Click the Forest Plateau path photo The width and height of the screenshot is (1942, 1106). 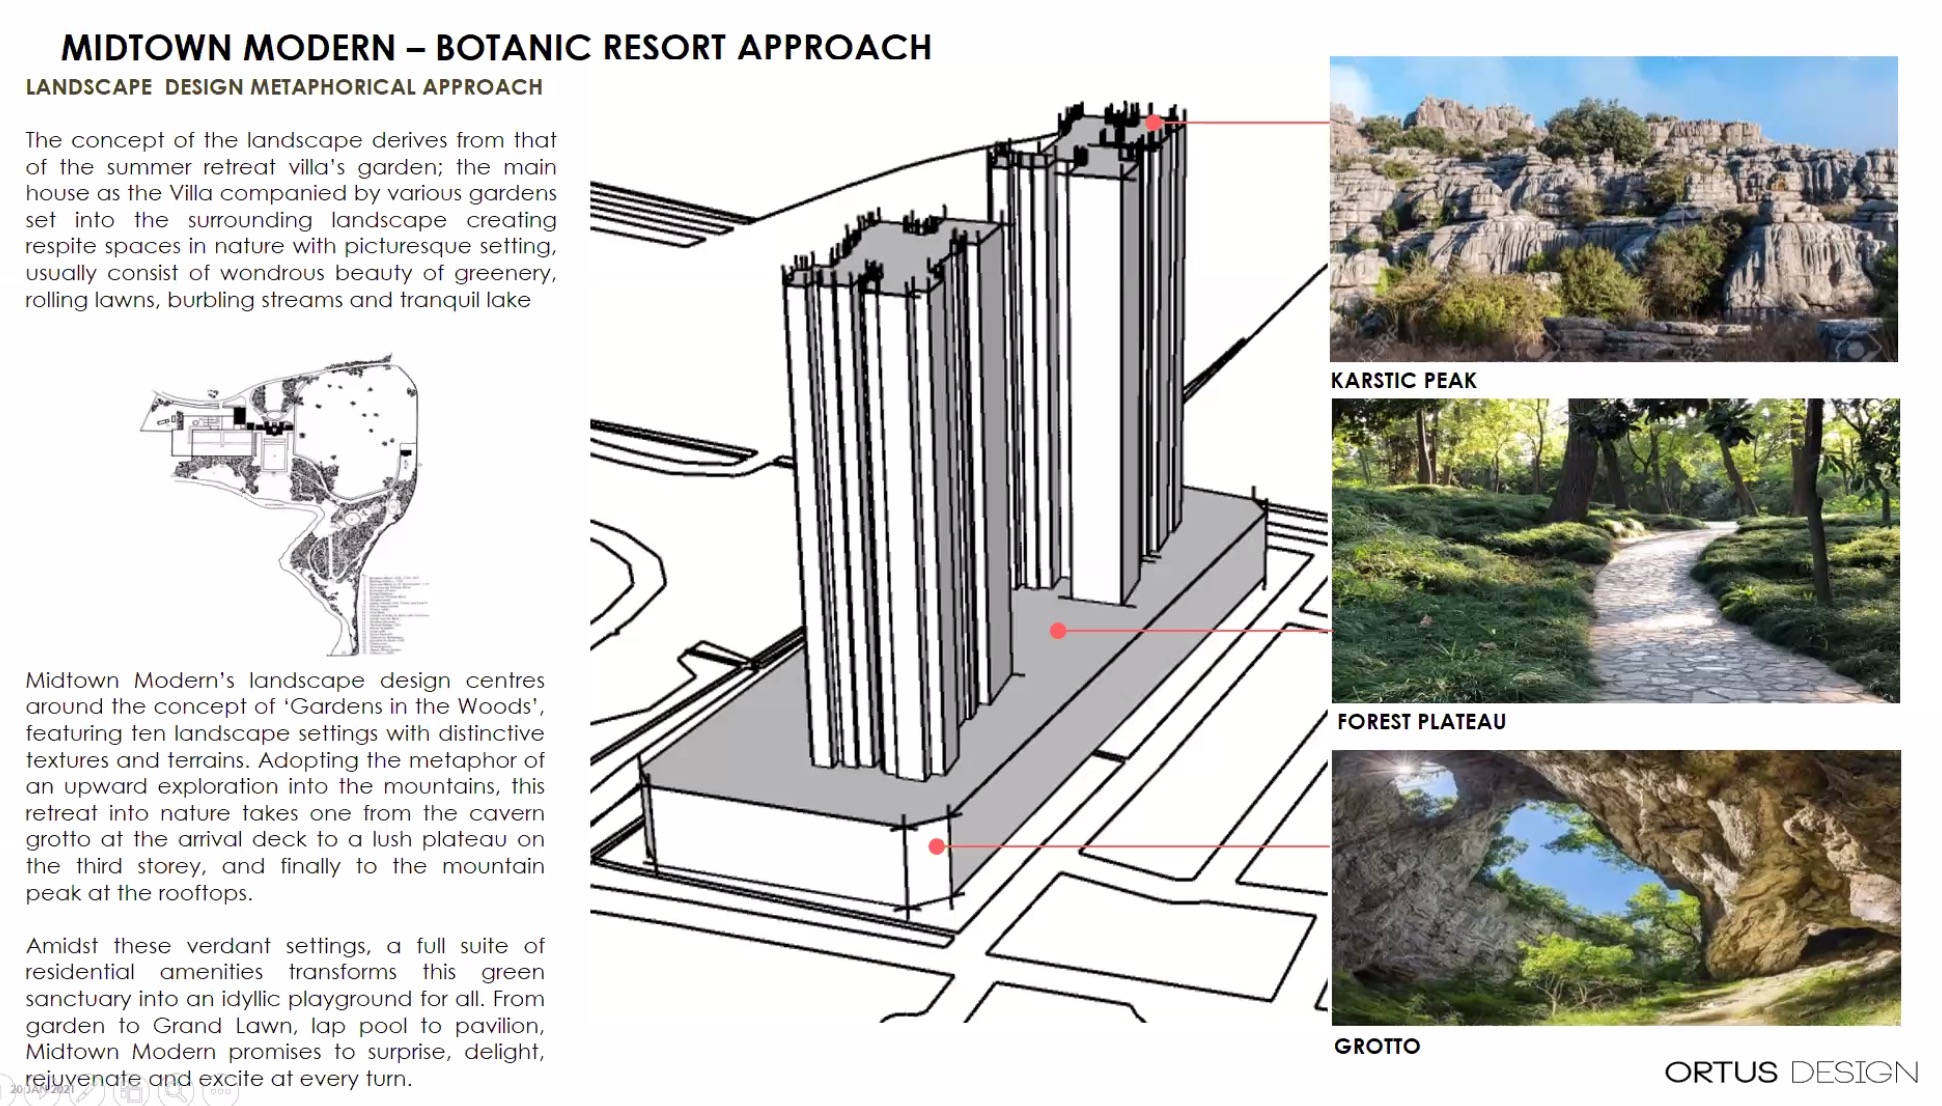pyautogui.click(x=1615, y=550)
